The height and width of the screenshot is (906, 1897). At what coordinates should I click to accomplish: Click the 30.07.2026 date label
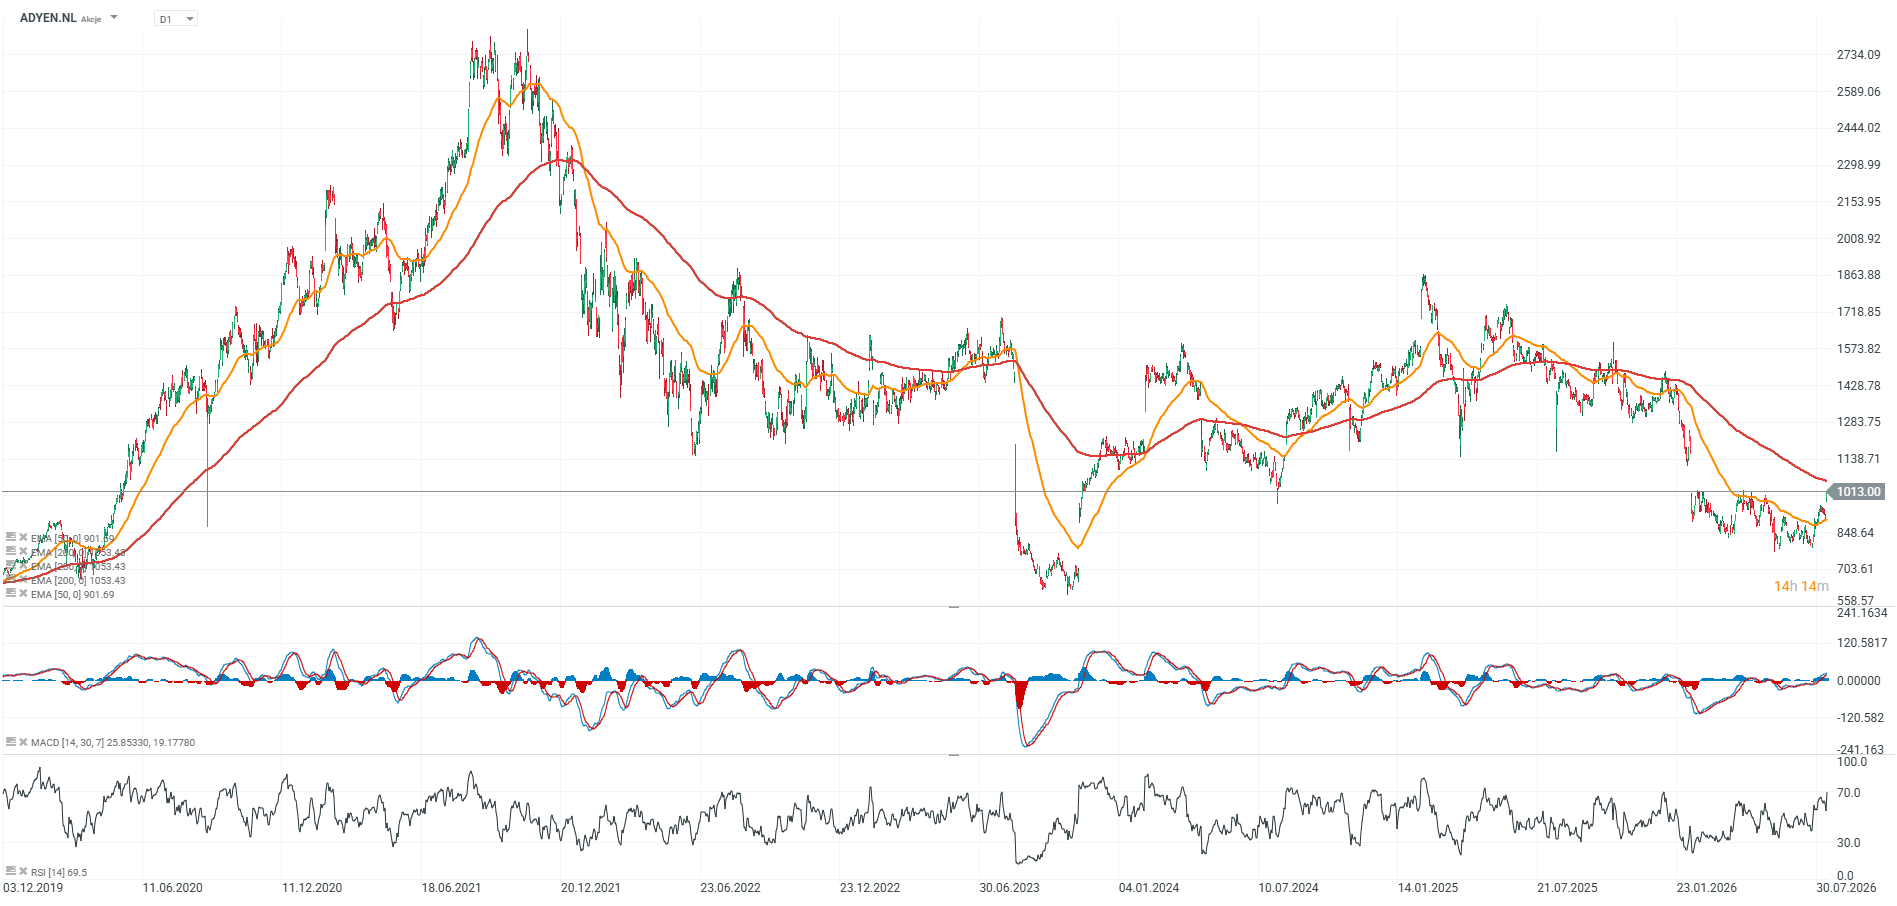(1846, 888)
